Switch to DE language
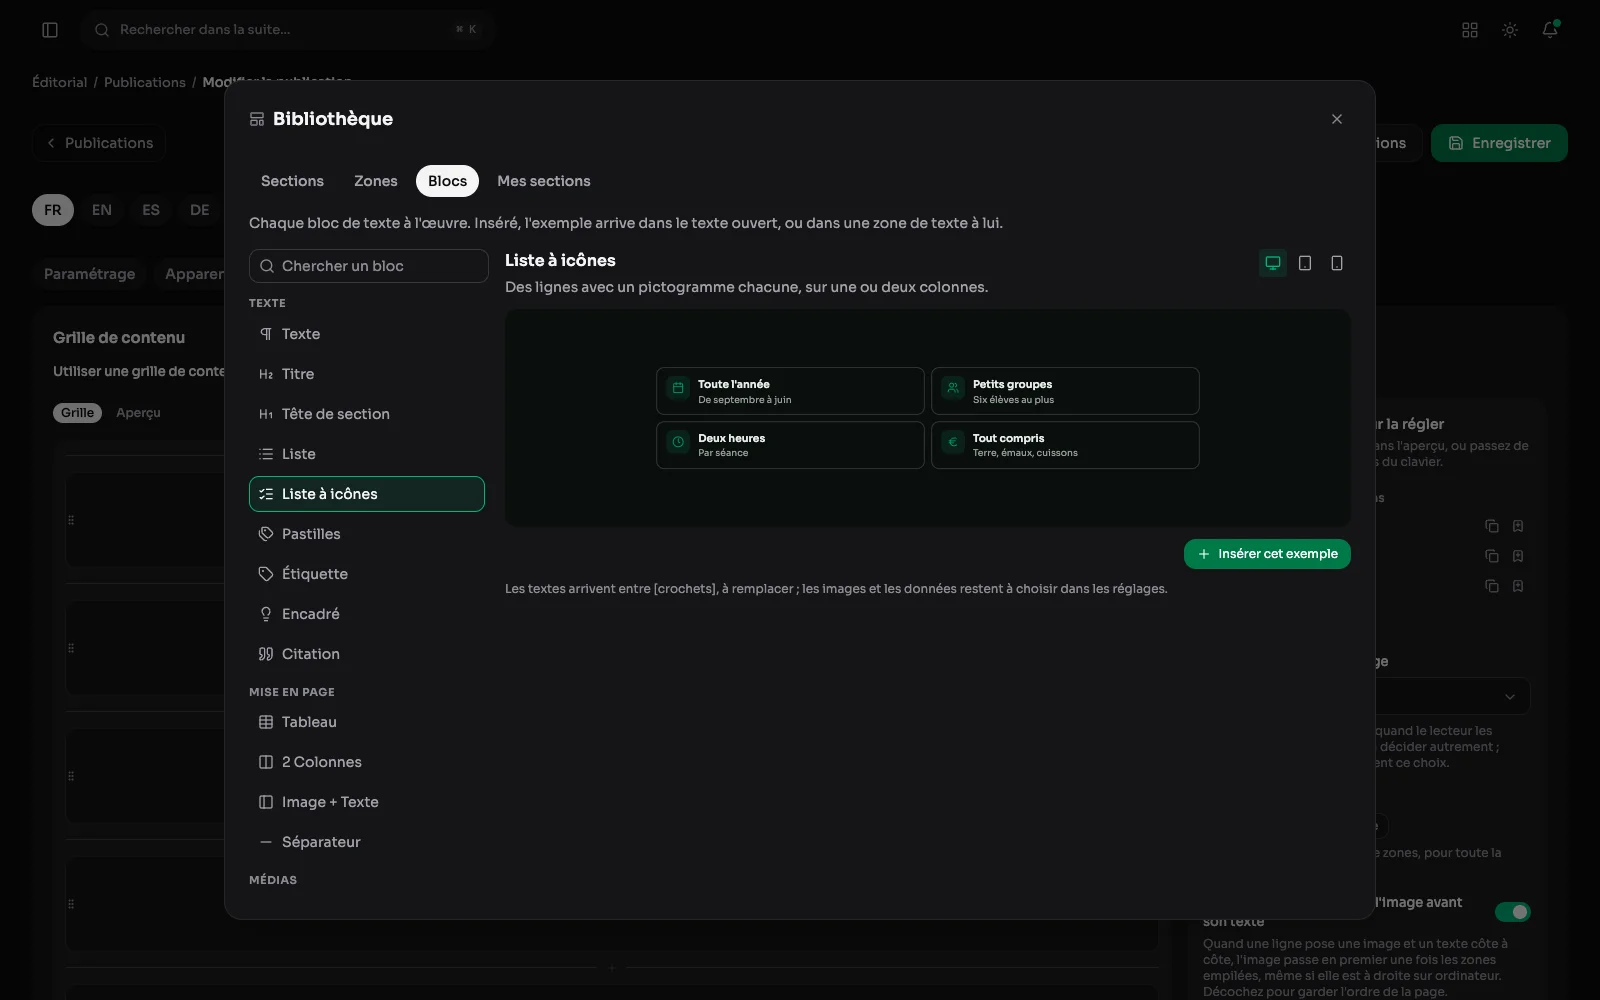1600x1000 pixels. tap(200, 210)
